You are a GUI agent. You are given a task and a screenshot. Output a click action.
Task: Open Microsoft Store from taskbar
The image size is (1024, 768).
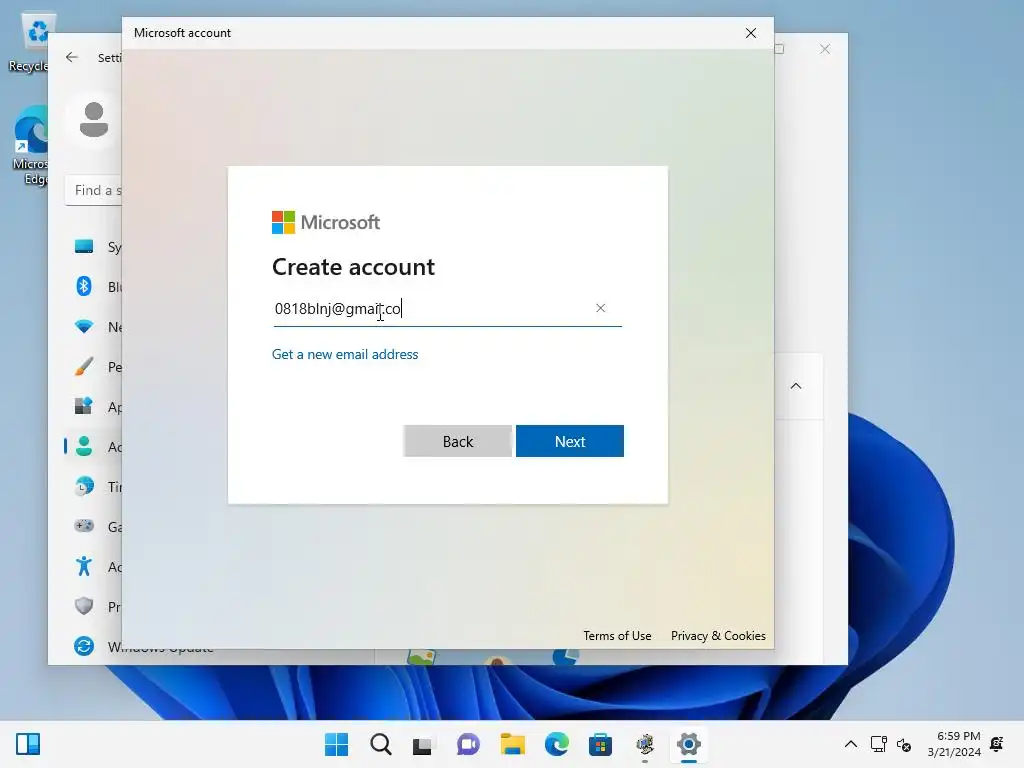600,744
